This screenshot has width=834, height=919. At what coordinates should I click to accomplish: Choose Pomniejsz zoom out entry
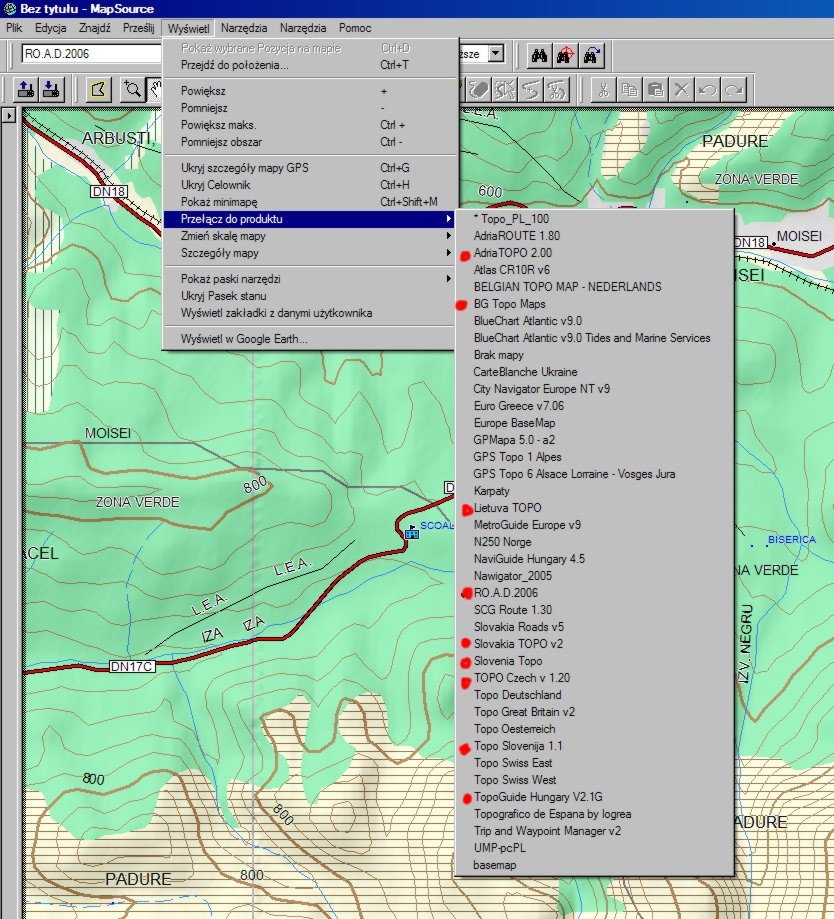click(x=309, y=108)
